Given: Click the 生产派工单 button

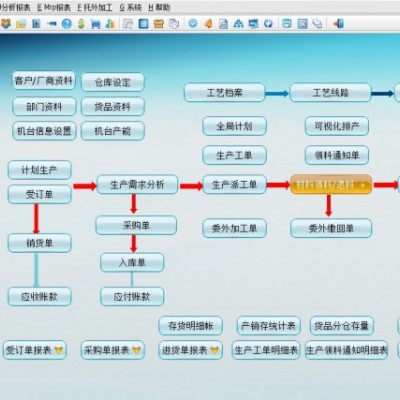Looking at the screenshot, I should 234,184.
